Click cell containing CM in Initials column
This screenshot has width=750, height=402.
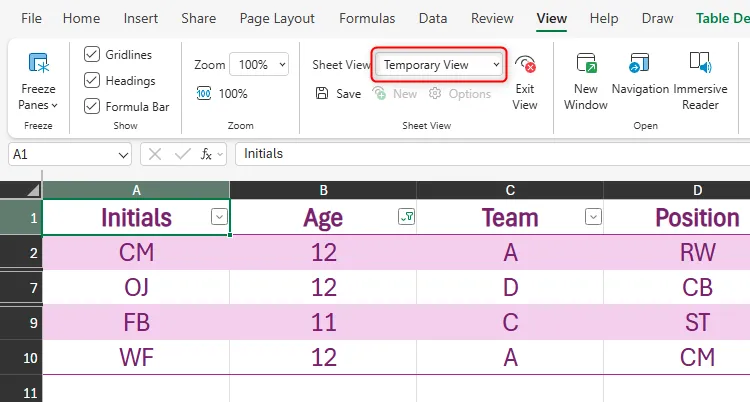[x=136, y=252]
